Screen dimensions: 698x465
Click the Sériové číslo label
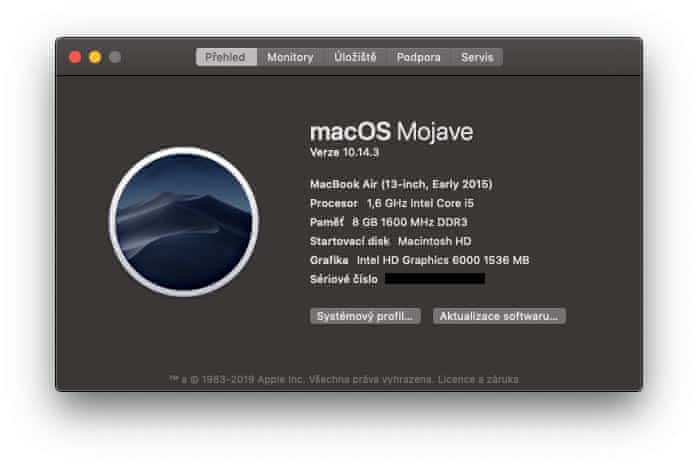(x=344, y=279)
